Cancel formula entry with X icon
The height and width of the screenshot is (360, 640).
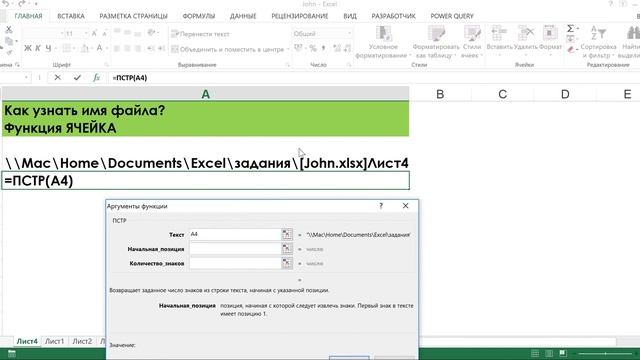click(x=58, y=78)
